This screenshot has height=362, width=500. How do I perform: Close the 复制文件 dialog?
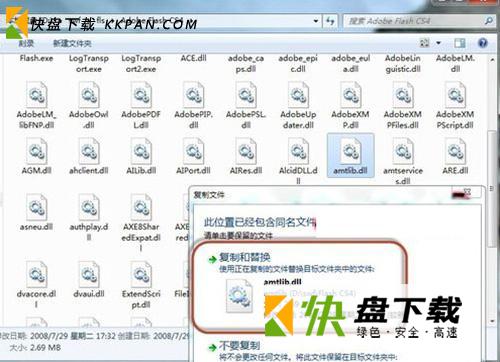pyautogui.click(x=467, y=193)
